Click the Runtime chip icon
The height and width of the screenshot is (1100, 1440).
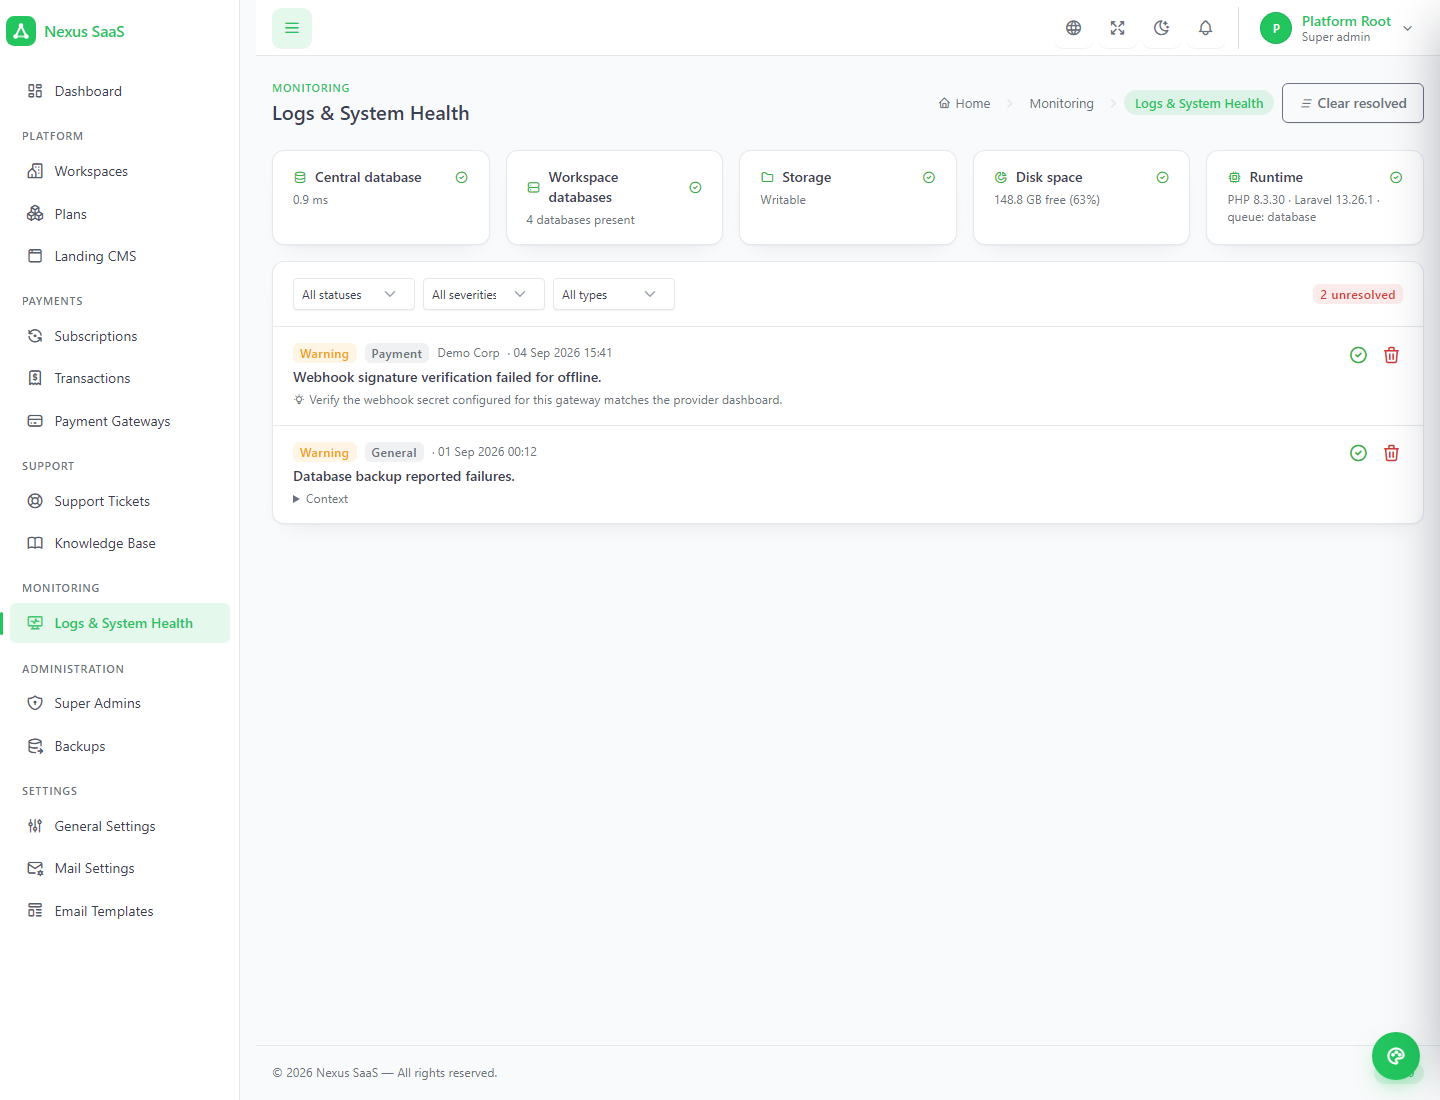pos(1234,177)
